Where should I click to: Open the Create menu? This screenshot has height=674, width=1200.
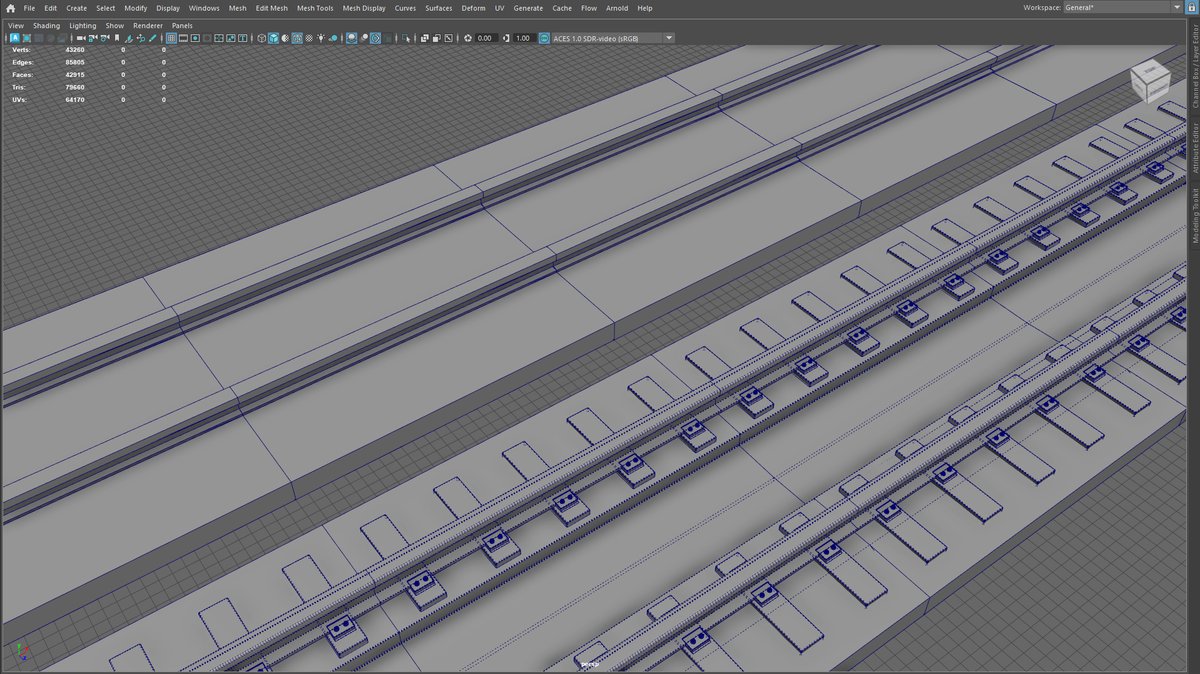point(76,8)
